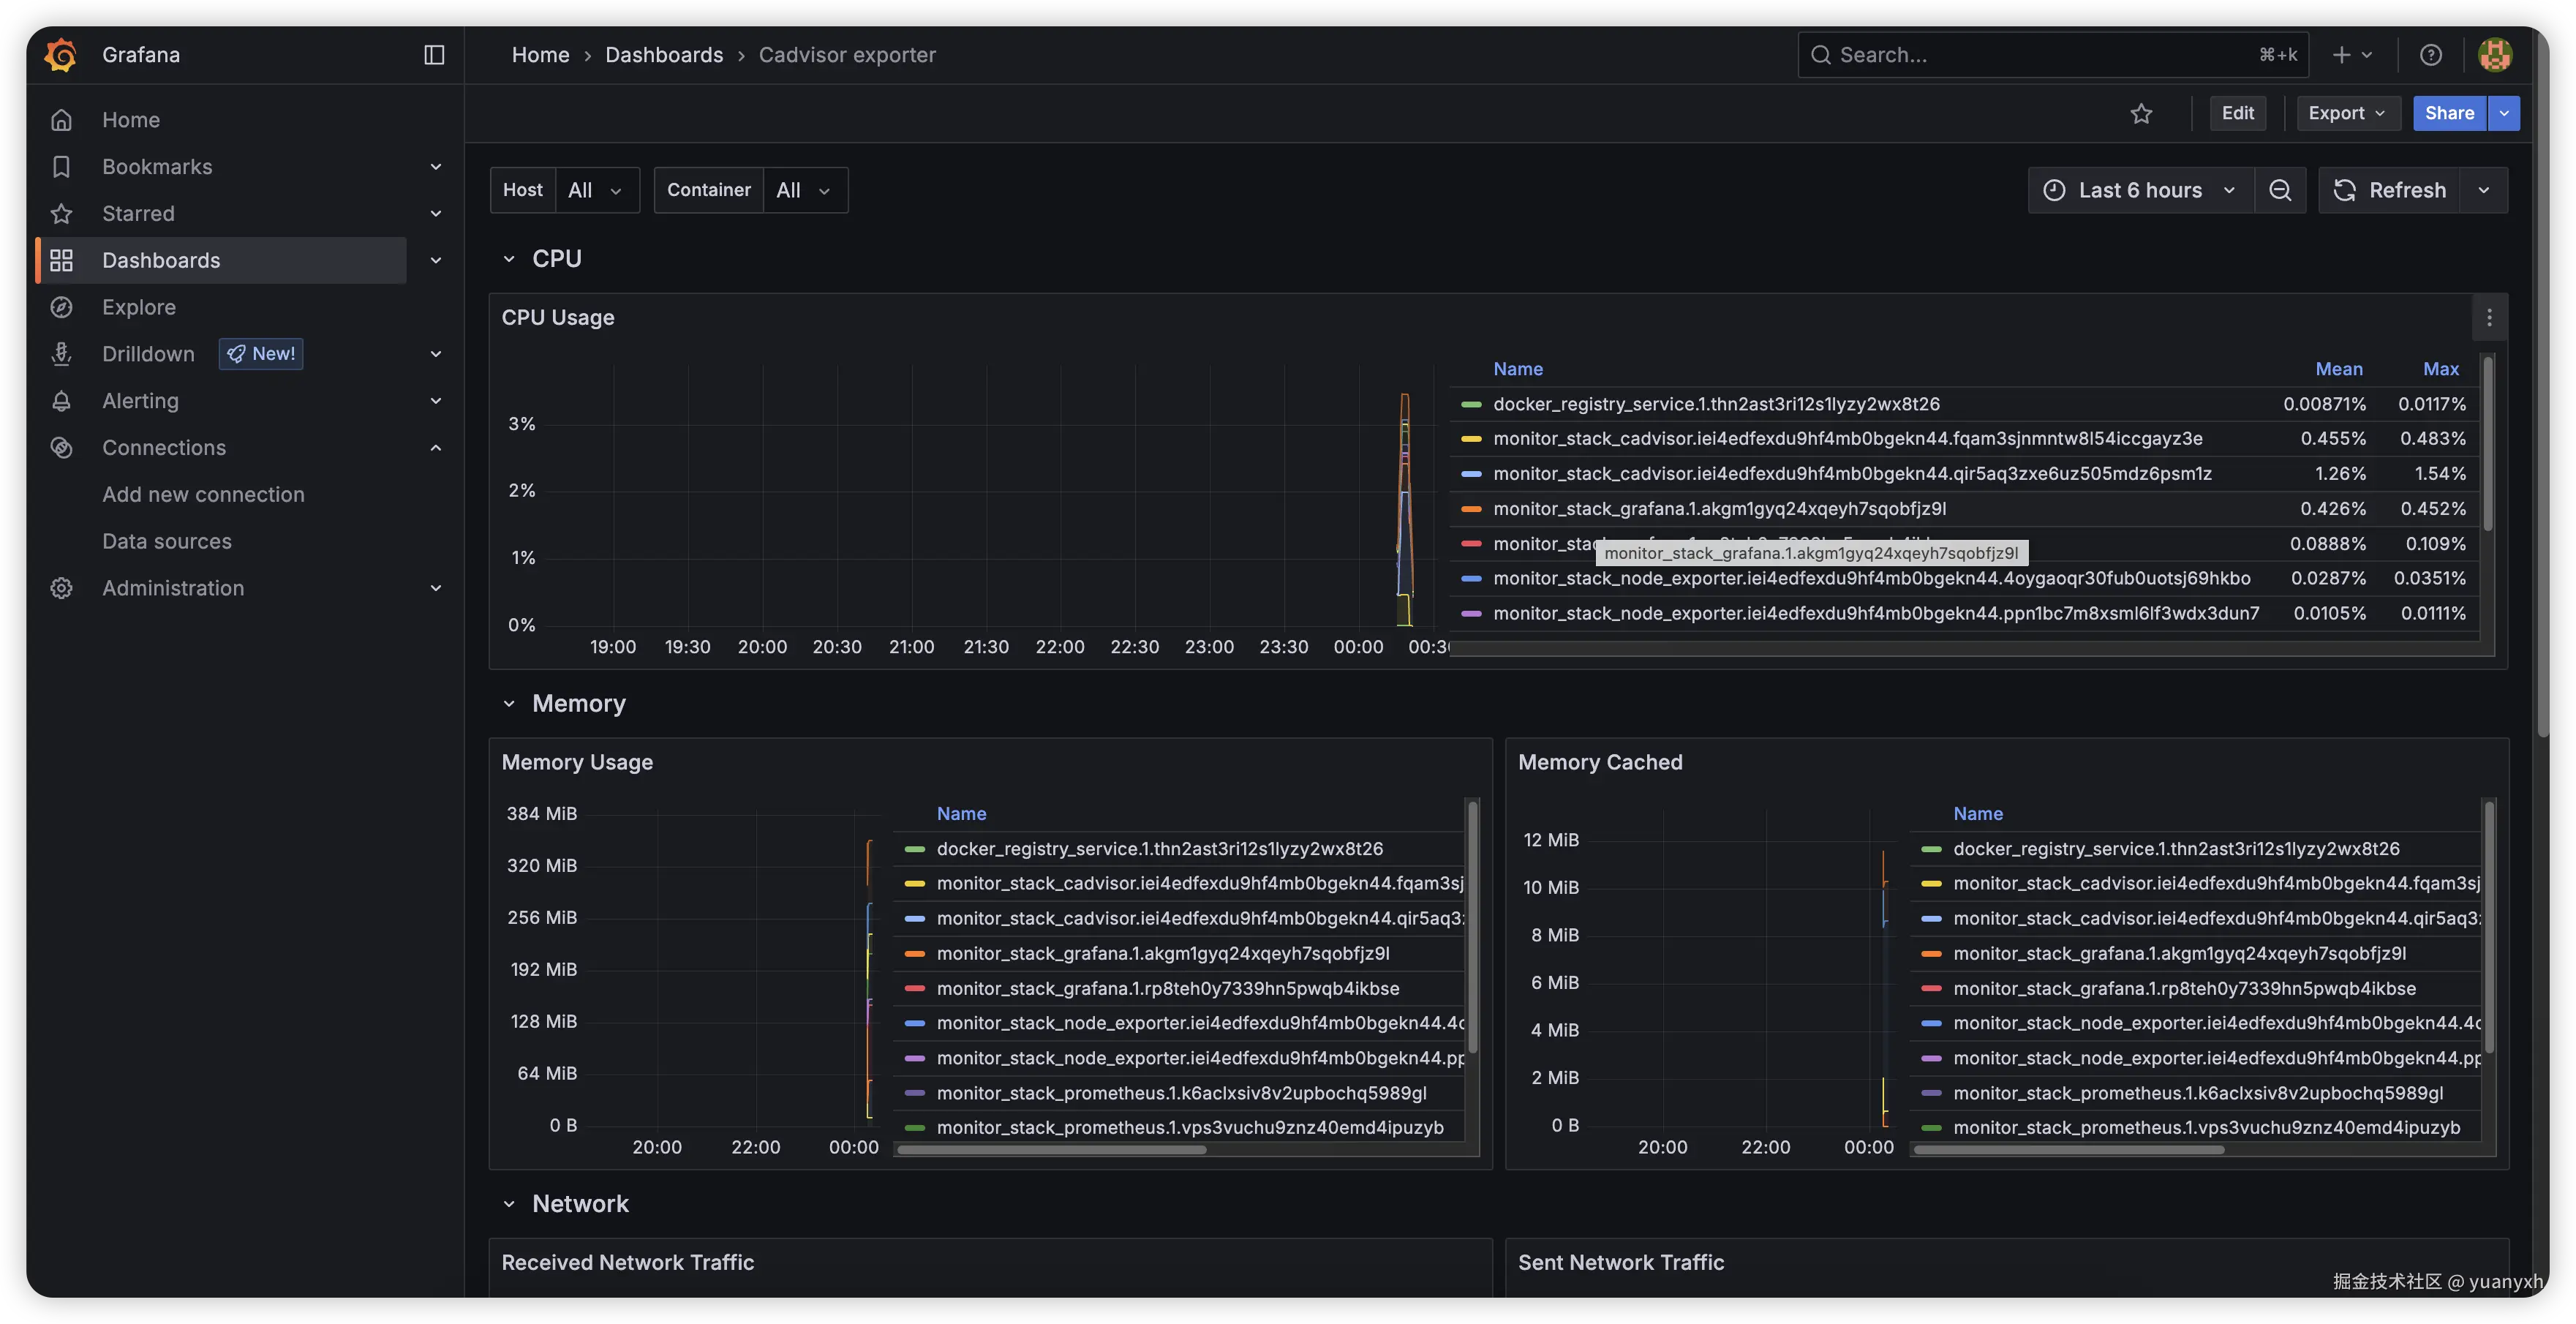Screen dimensions: 2576x1324
Task: Click the zoom out magnifier icon
Action: (2281, 189)
